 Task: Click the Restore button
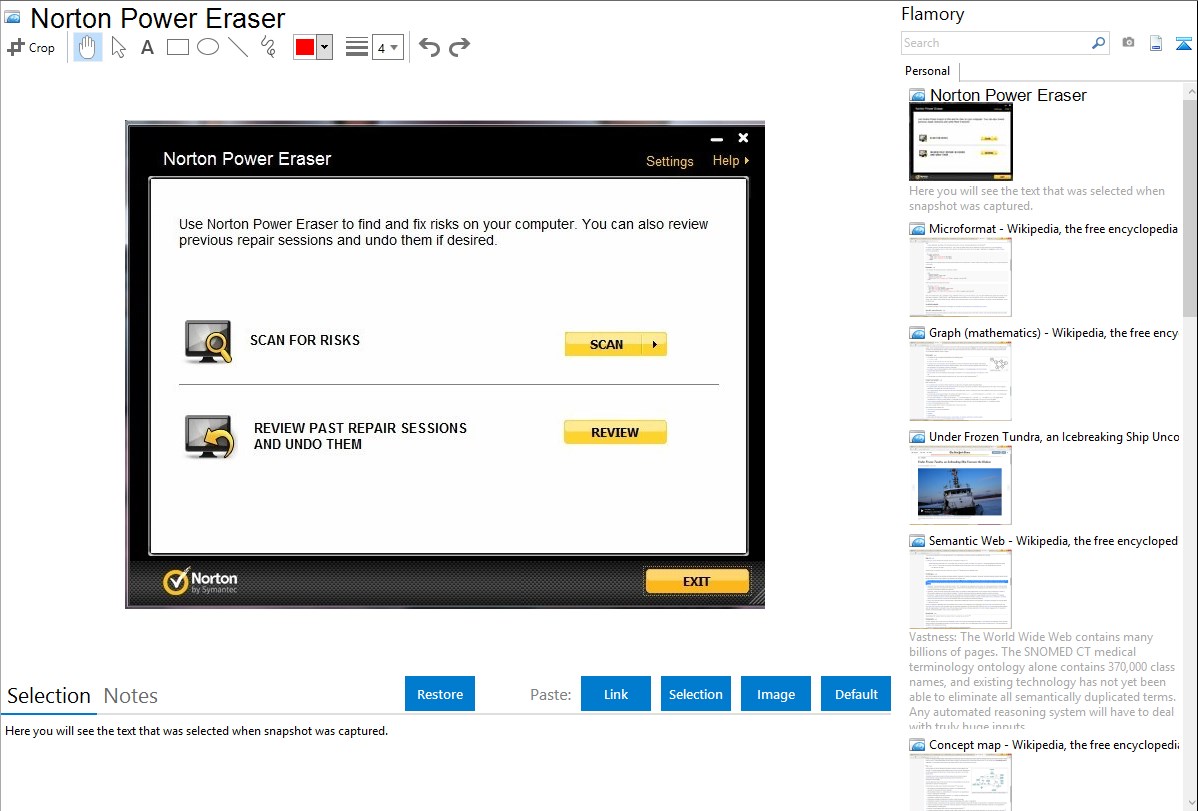pyautogui.click(x=440, y=694)
